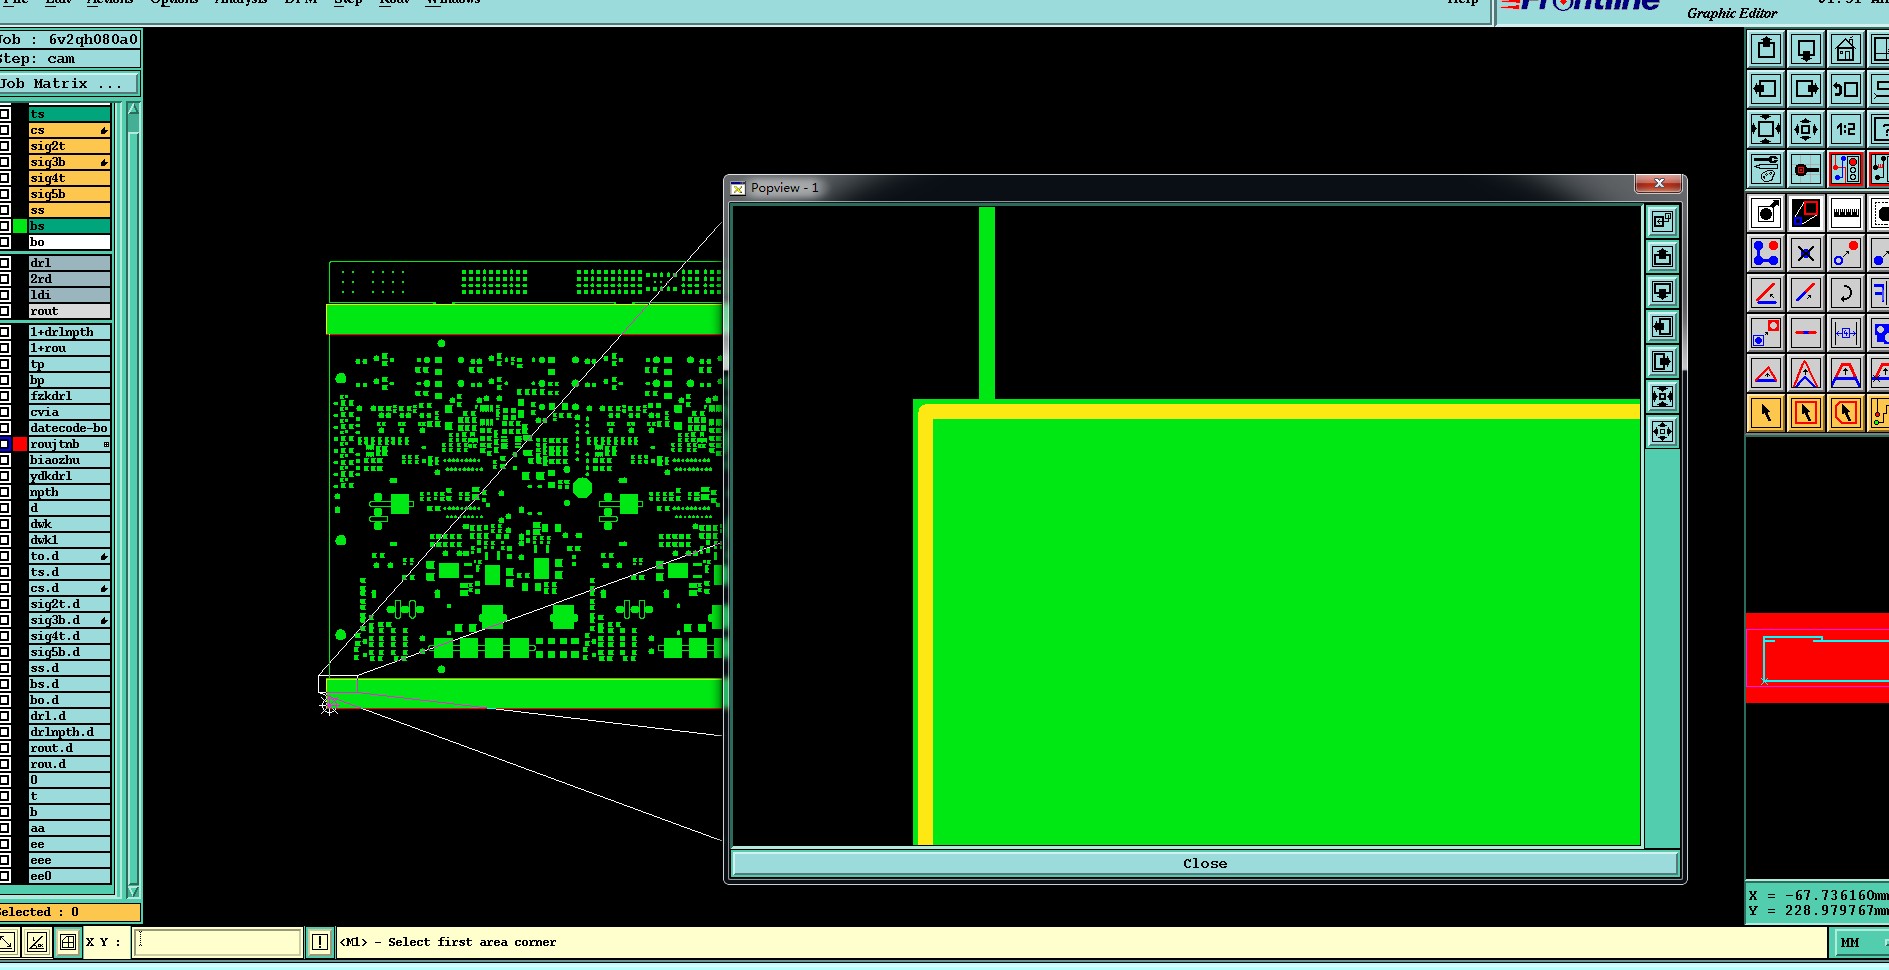Toggle checkbox for layer ts
1889x970 pixels.
(5, 114)
